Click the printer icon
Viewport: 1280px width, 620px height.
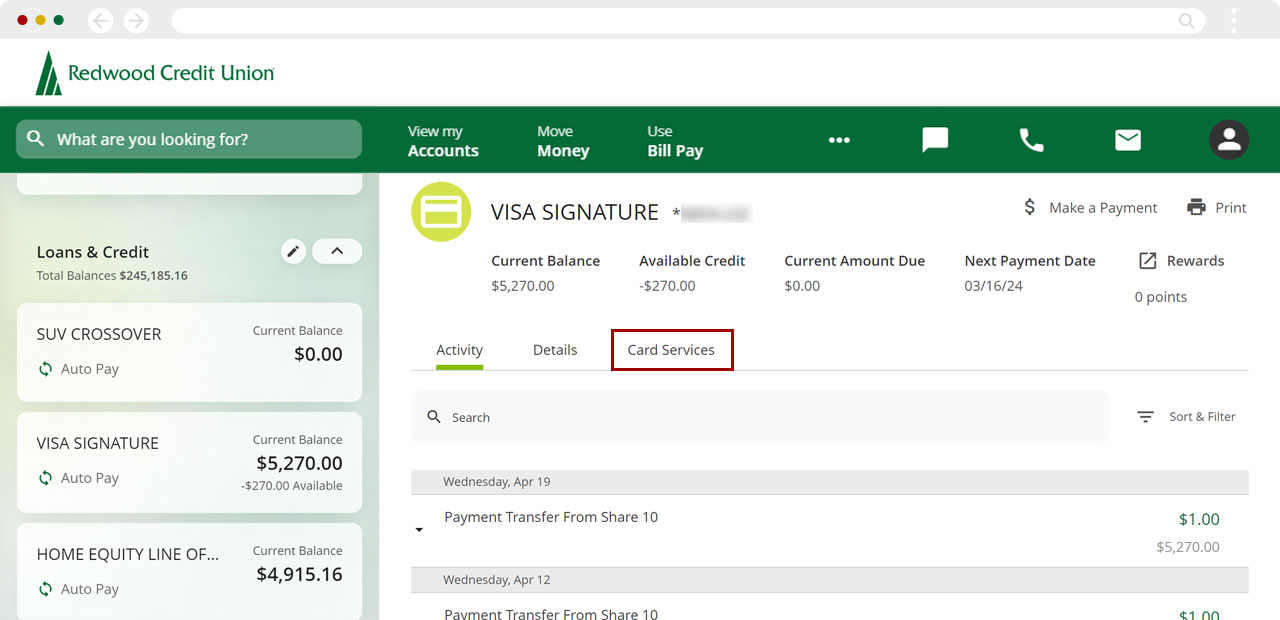coord(1196,207)
